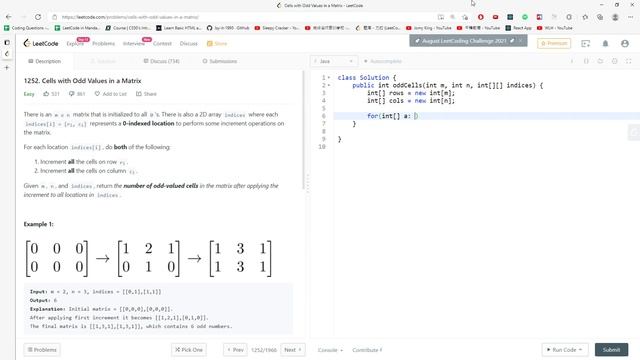Switch to the Description tab

[x=45, y=61]
